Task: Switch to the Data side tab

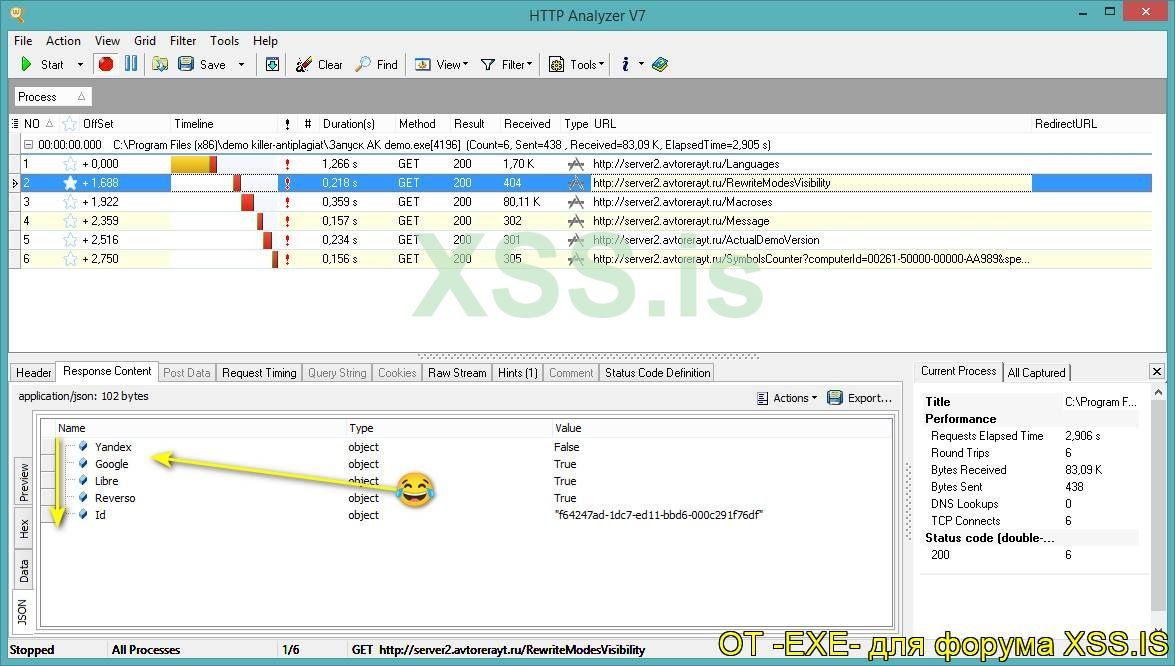Action: click(24, 571)
